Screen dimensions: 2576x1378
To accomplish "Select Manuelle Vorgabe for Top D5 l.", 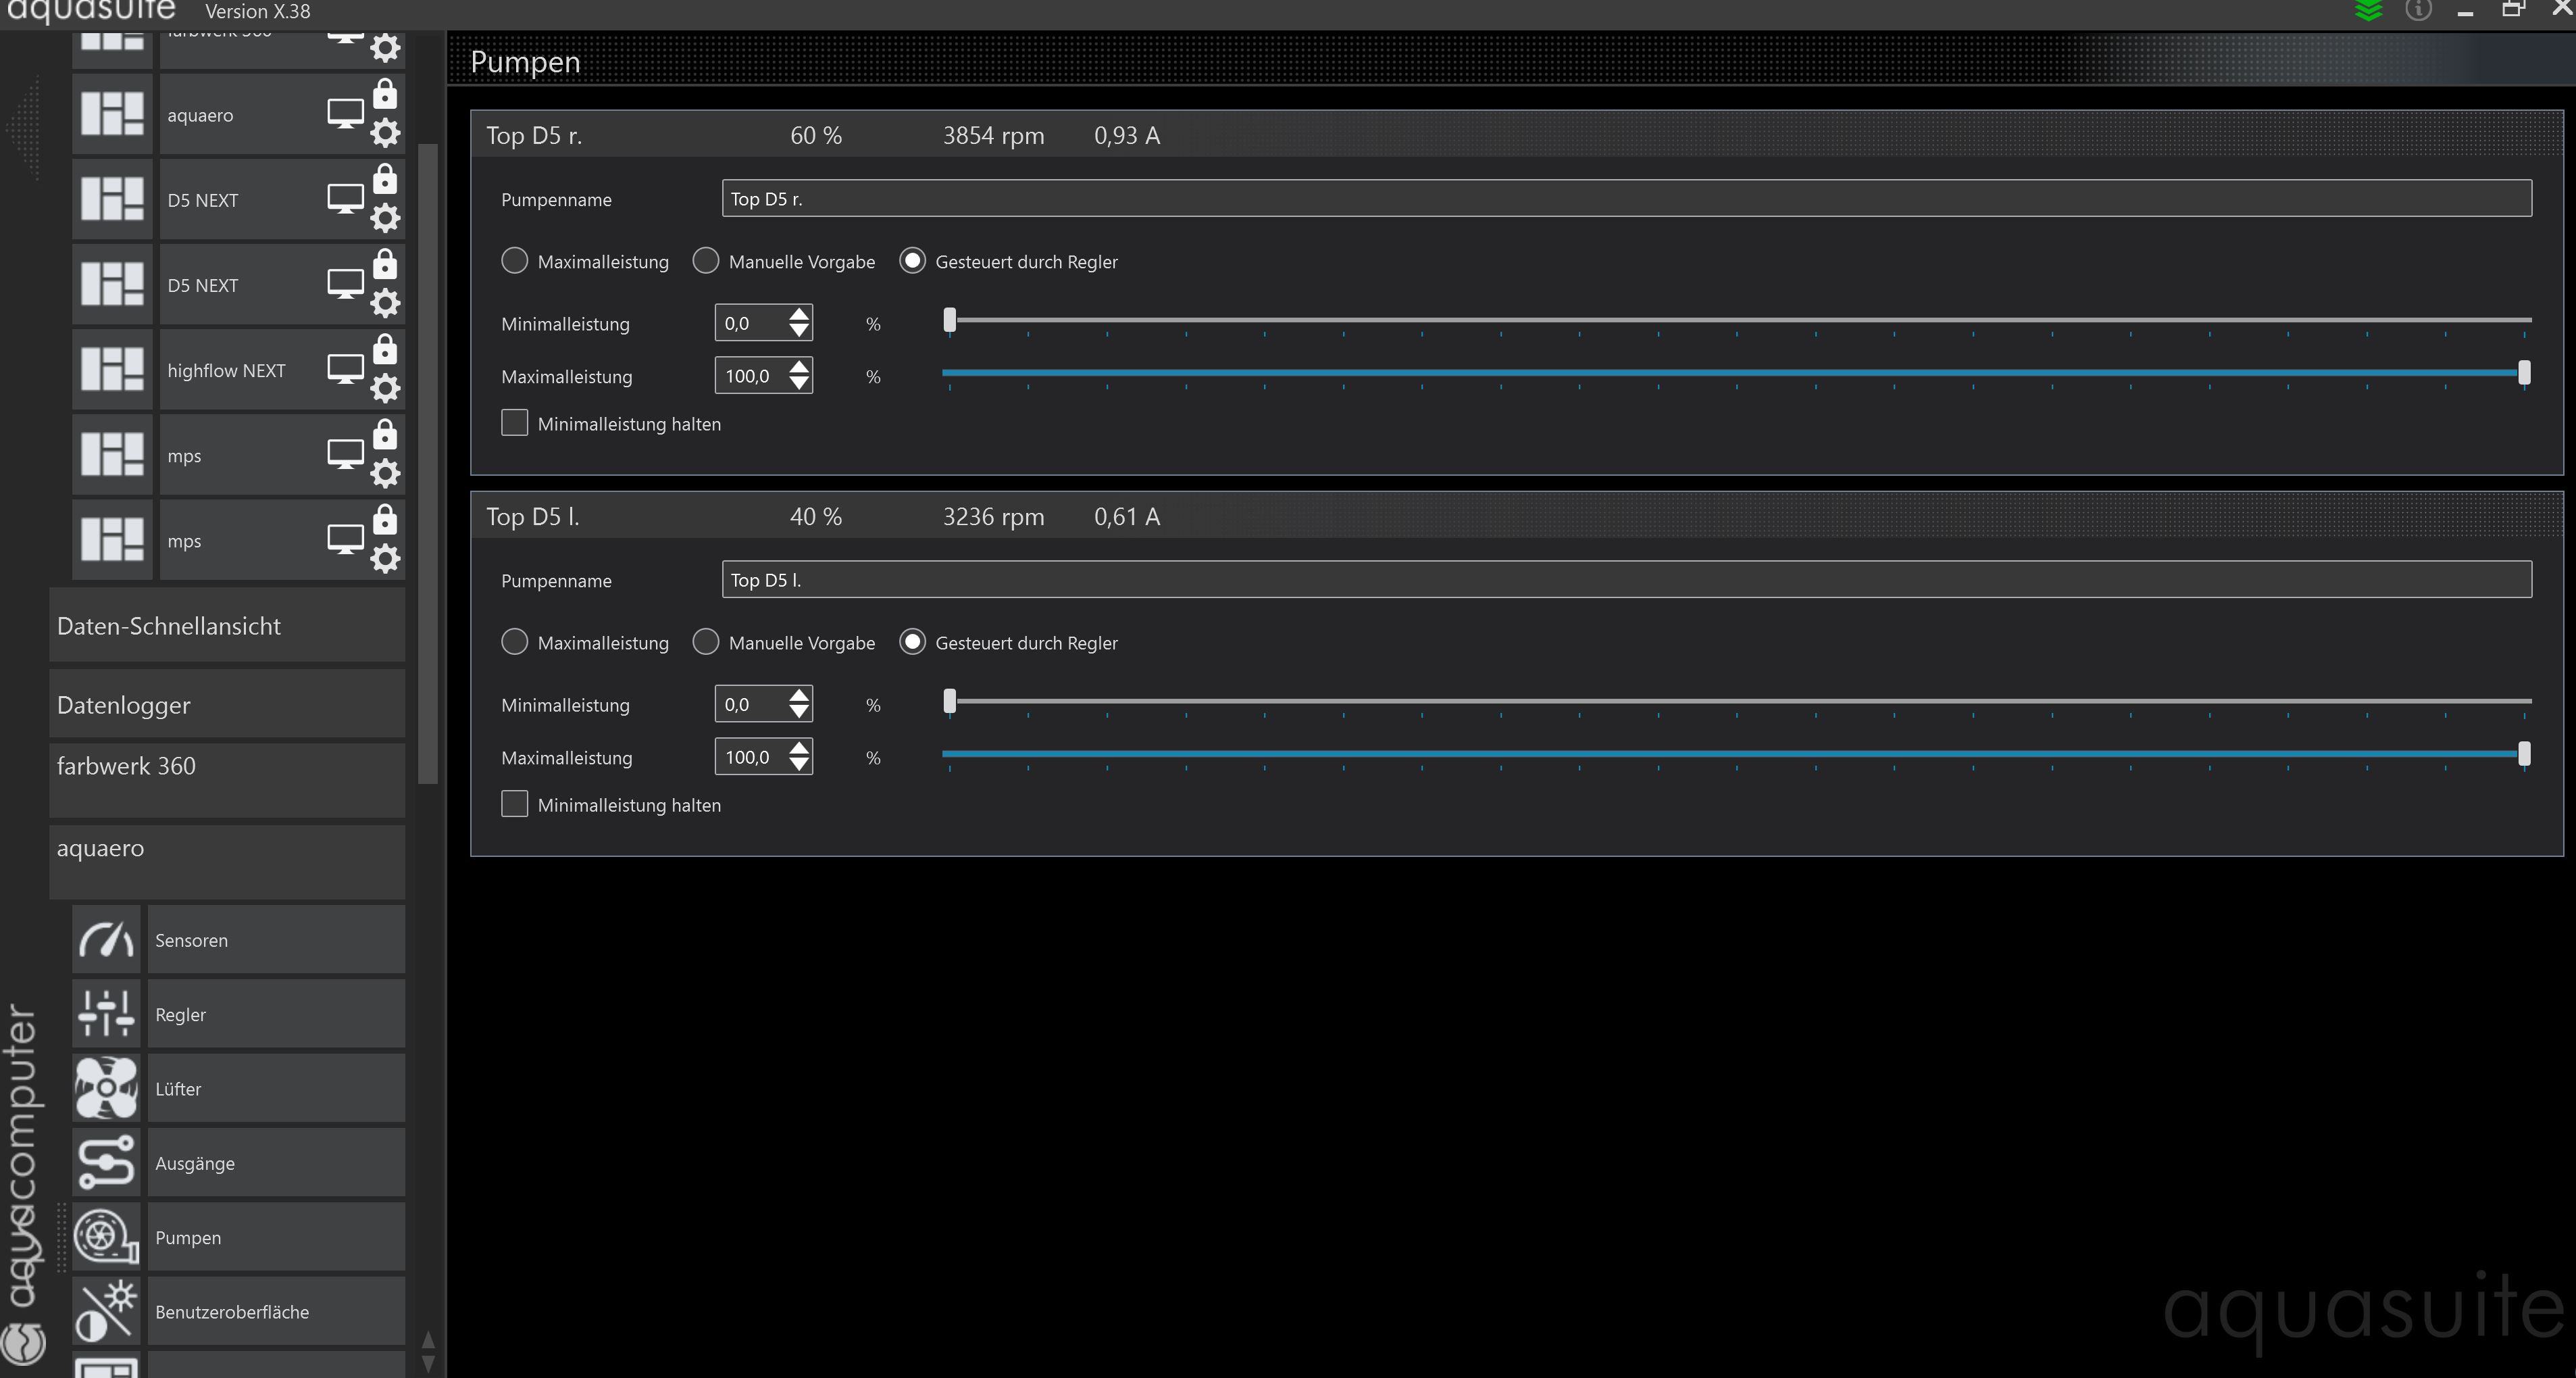I will (706, 642).
